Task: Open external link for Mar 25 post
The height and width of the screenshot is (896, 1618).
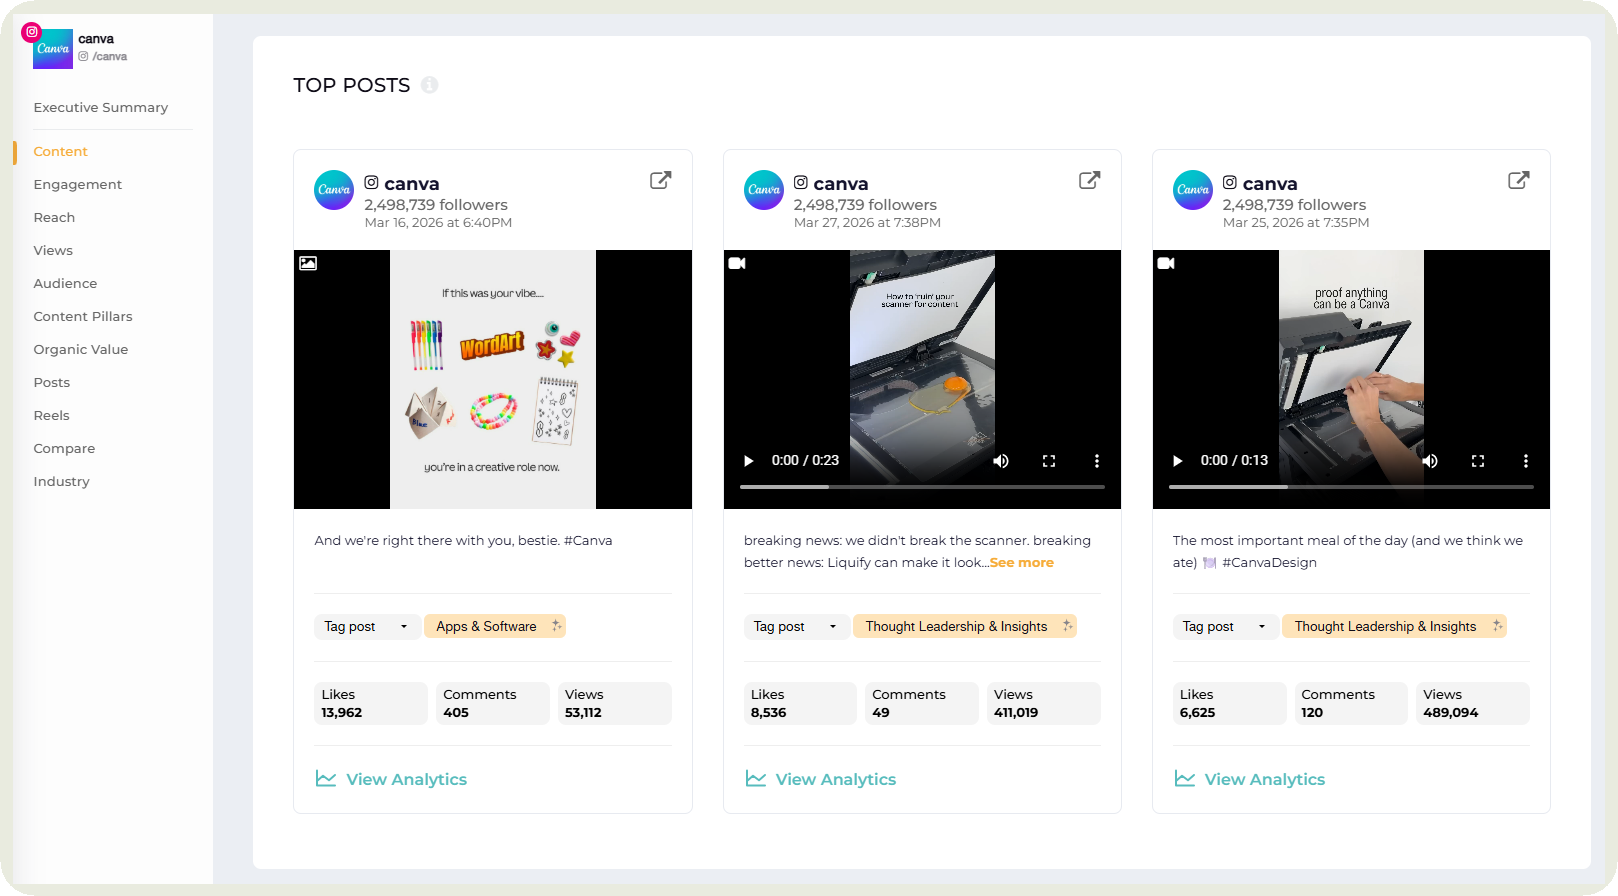Action: (x=1518, y=180)
